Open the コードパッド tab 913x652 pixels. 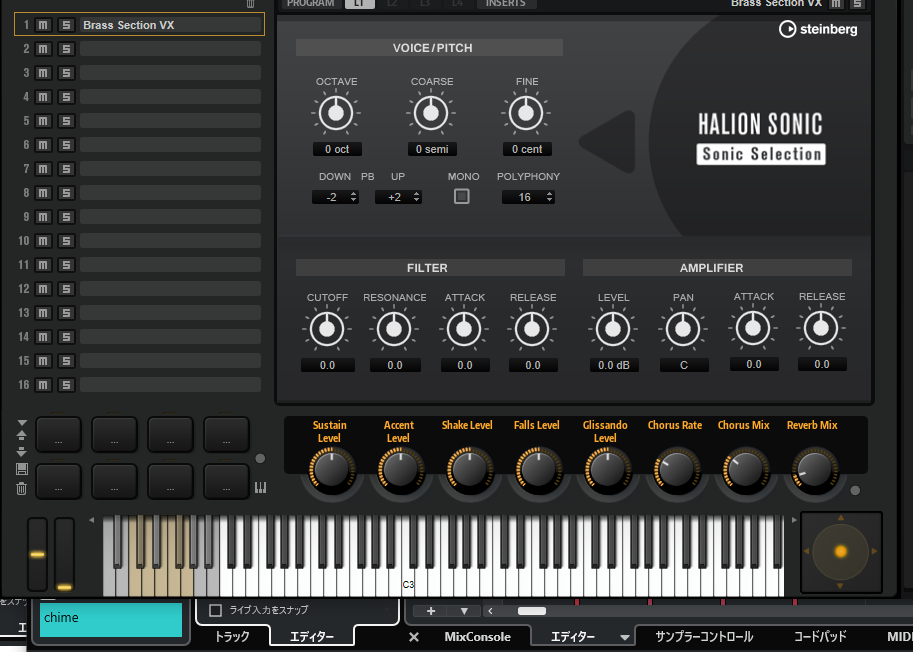[820, 636]
